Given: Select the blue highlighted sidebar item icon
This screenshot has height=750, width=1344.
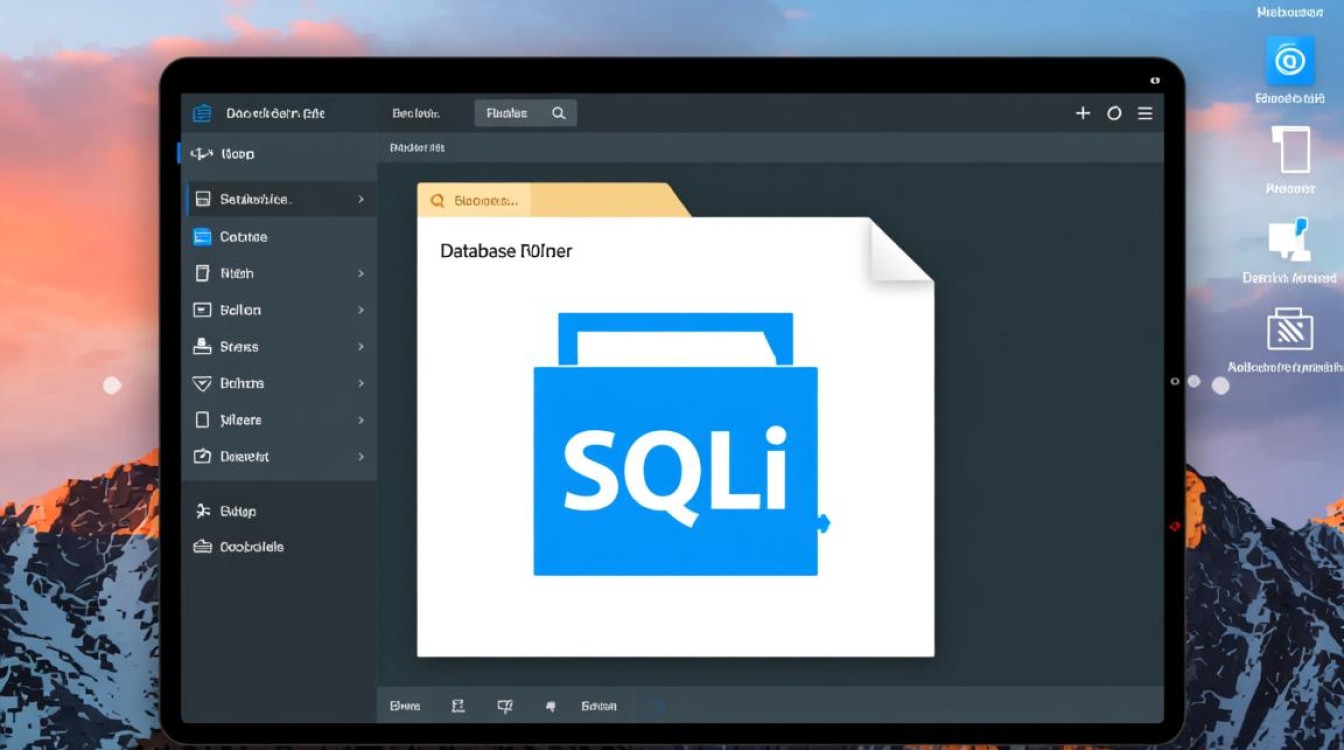Looking at the screenshot, I should pyautogui.click(x=202, y=237).
